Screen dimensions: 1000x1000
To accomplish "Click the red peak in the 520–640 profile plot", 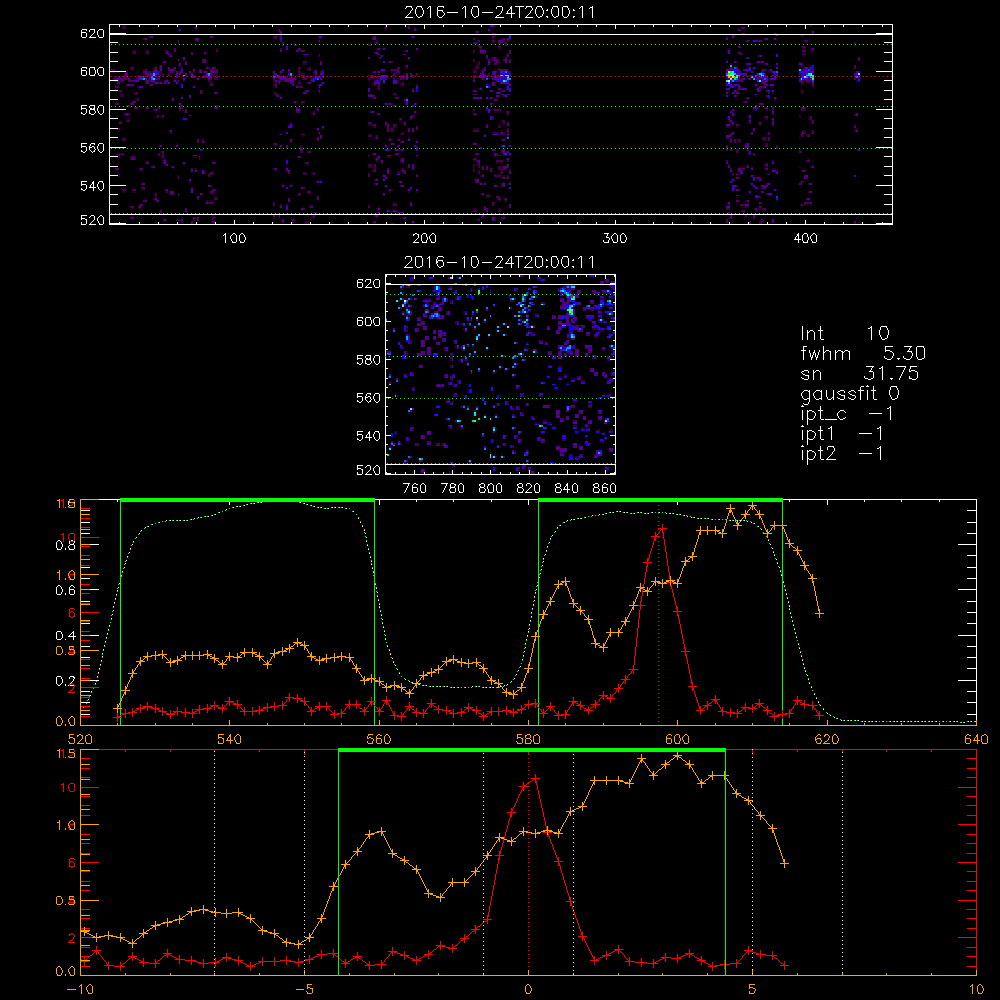I will (x=663, y=529).
